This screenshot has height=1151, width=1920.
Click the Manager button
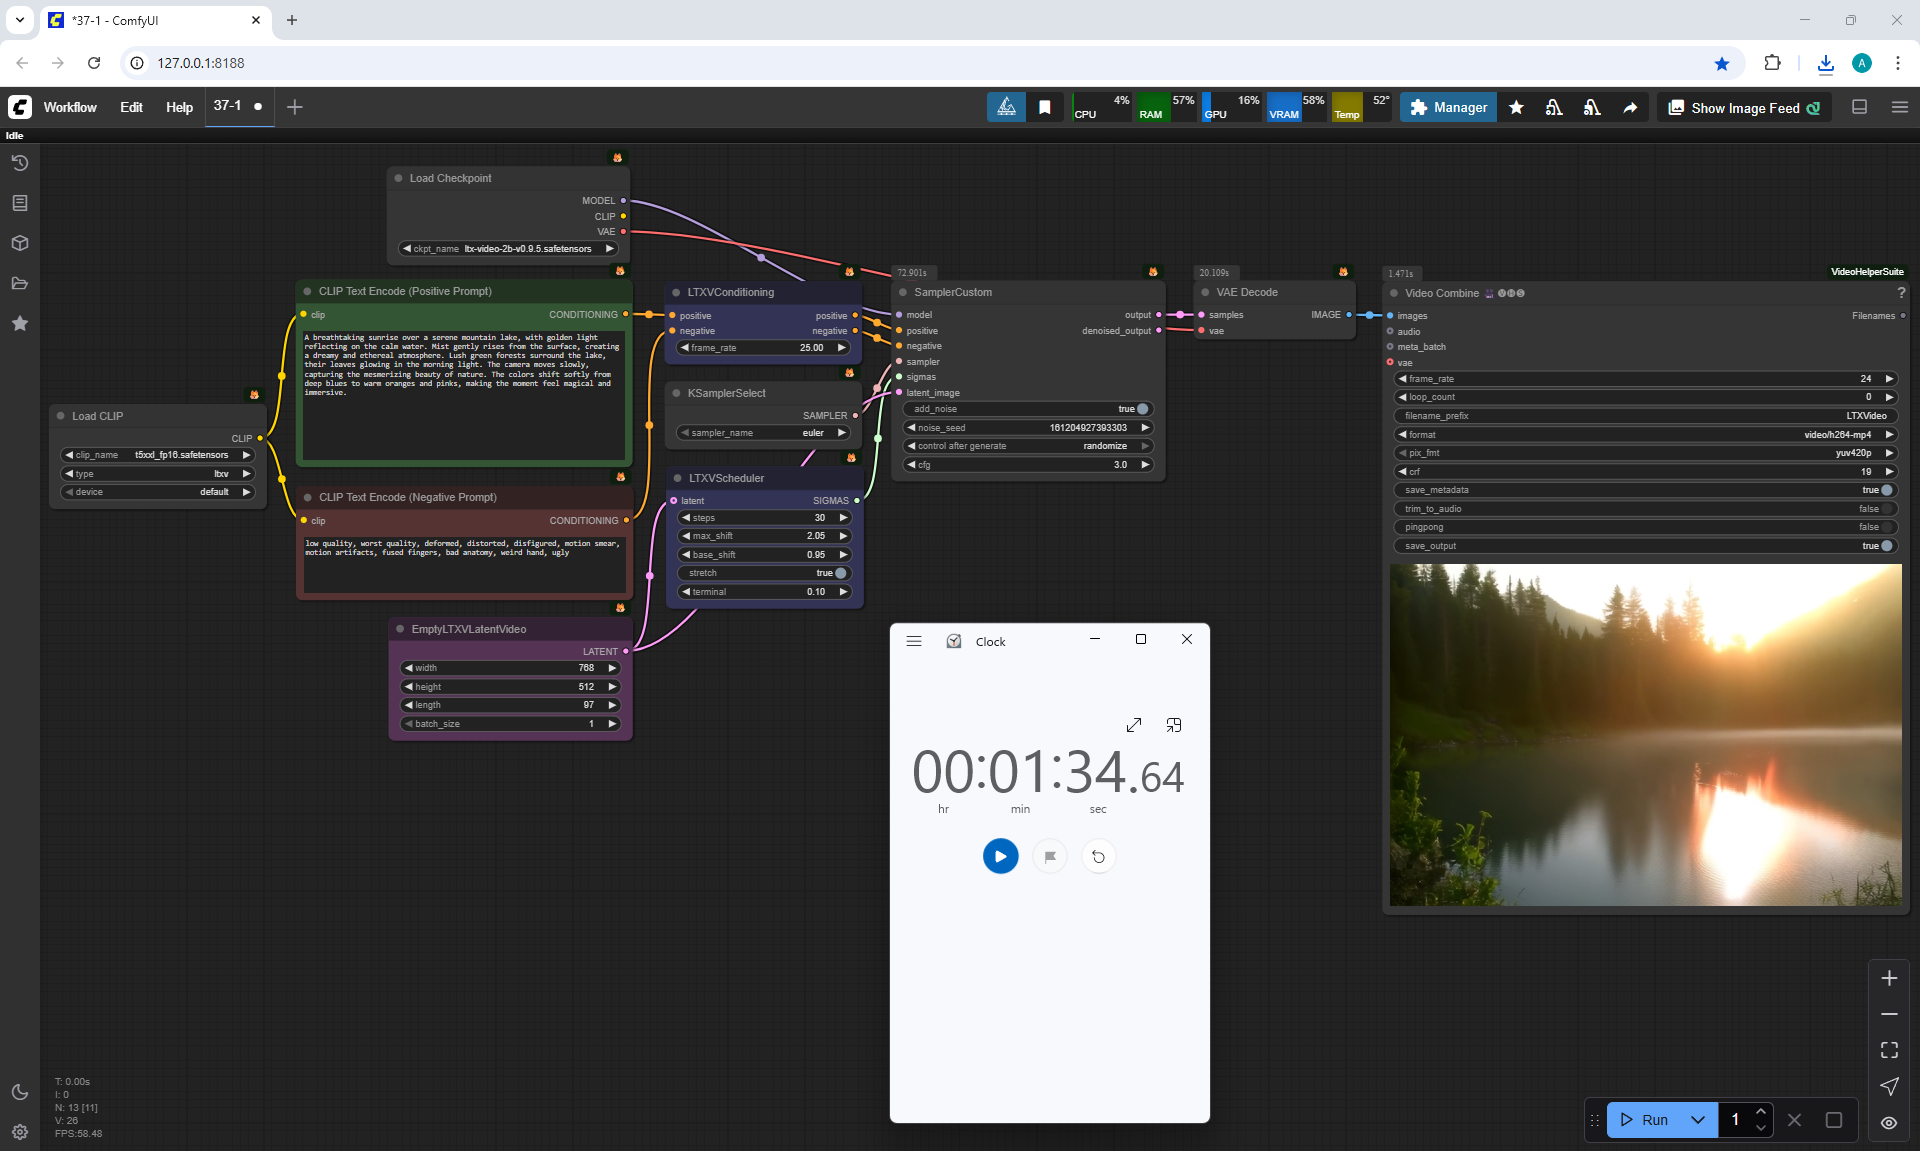click(x=1448, y=108)
